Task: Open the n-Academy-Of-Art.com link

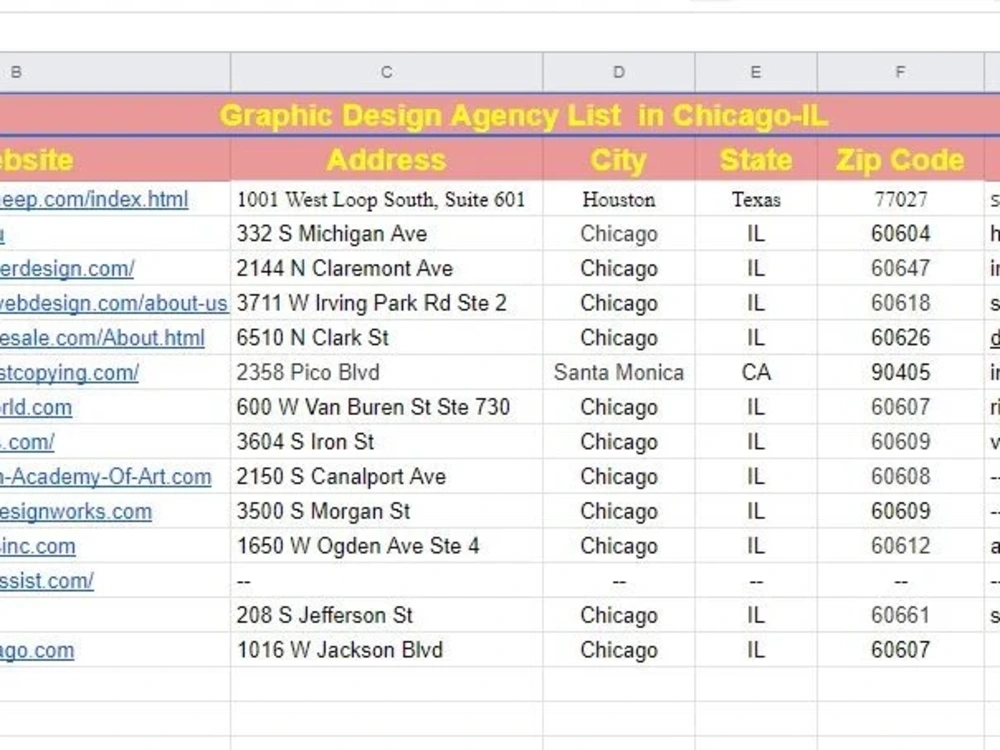Action: pos(105,477)
